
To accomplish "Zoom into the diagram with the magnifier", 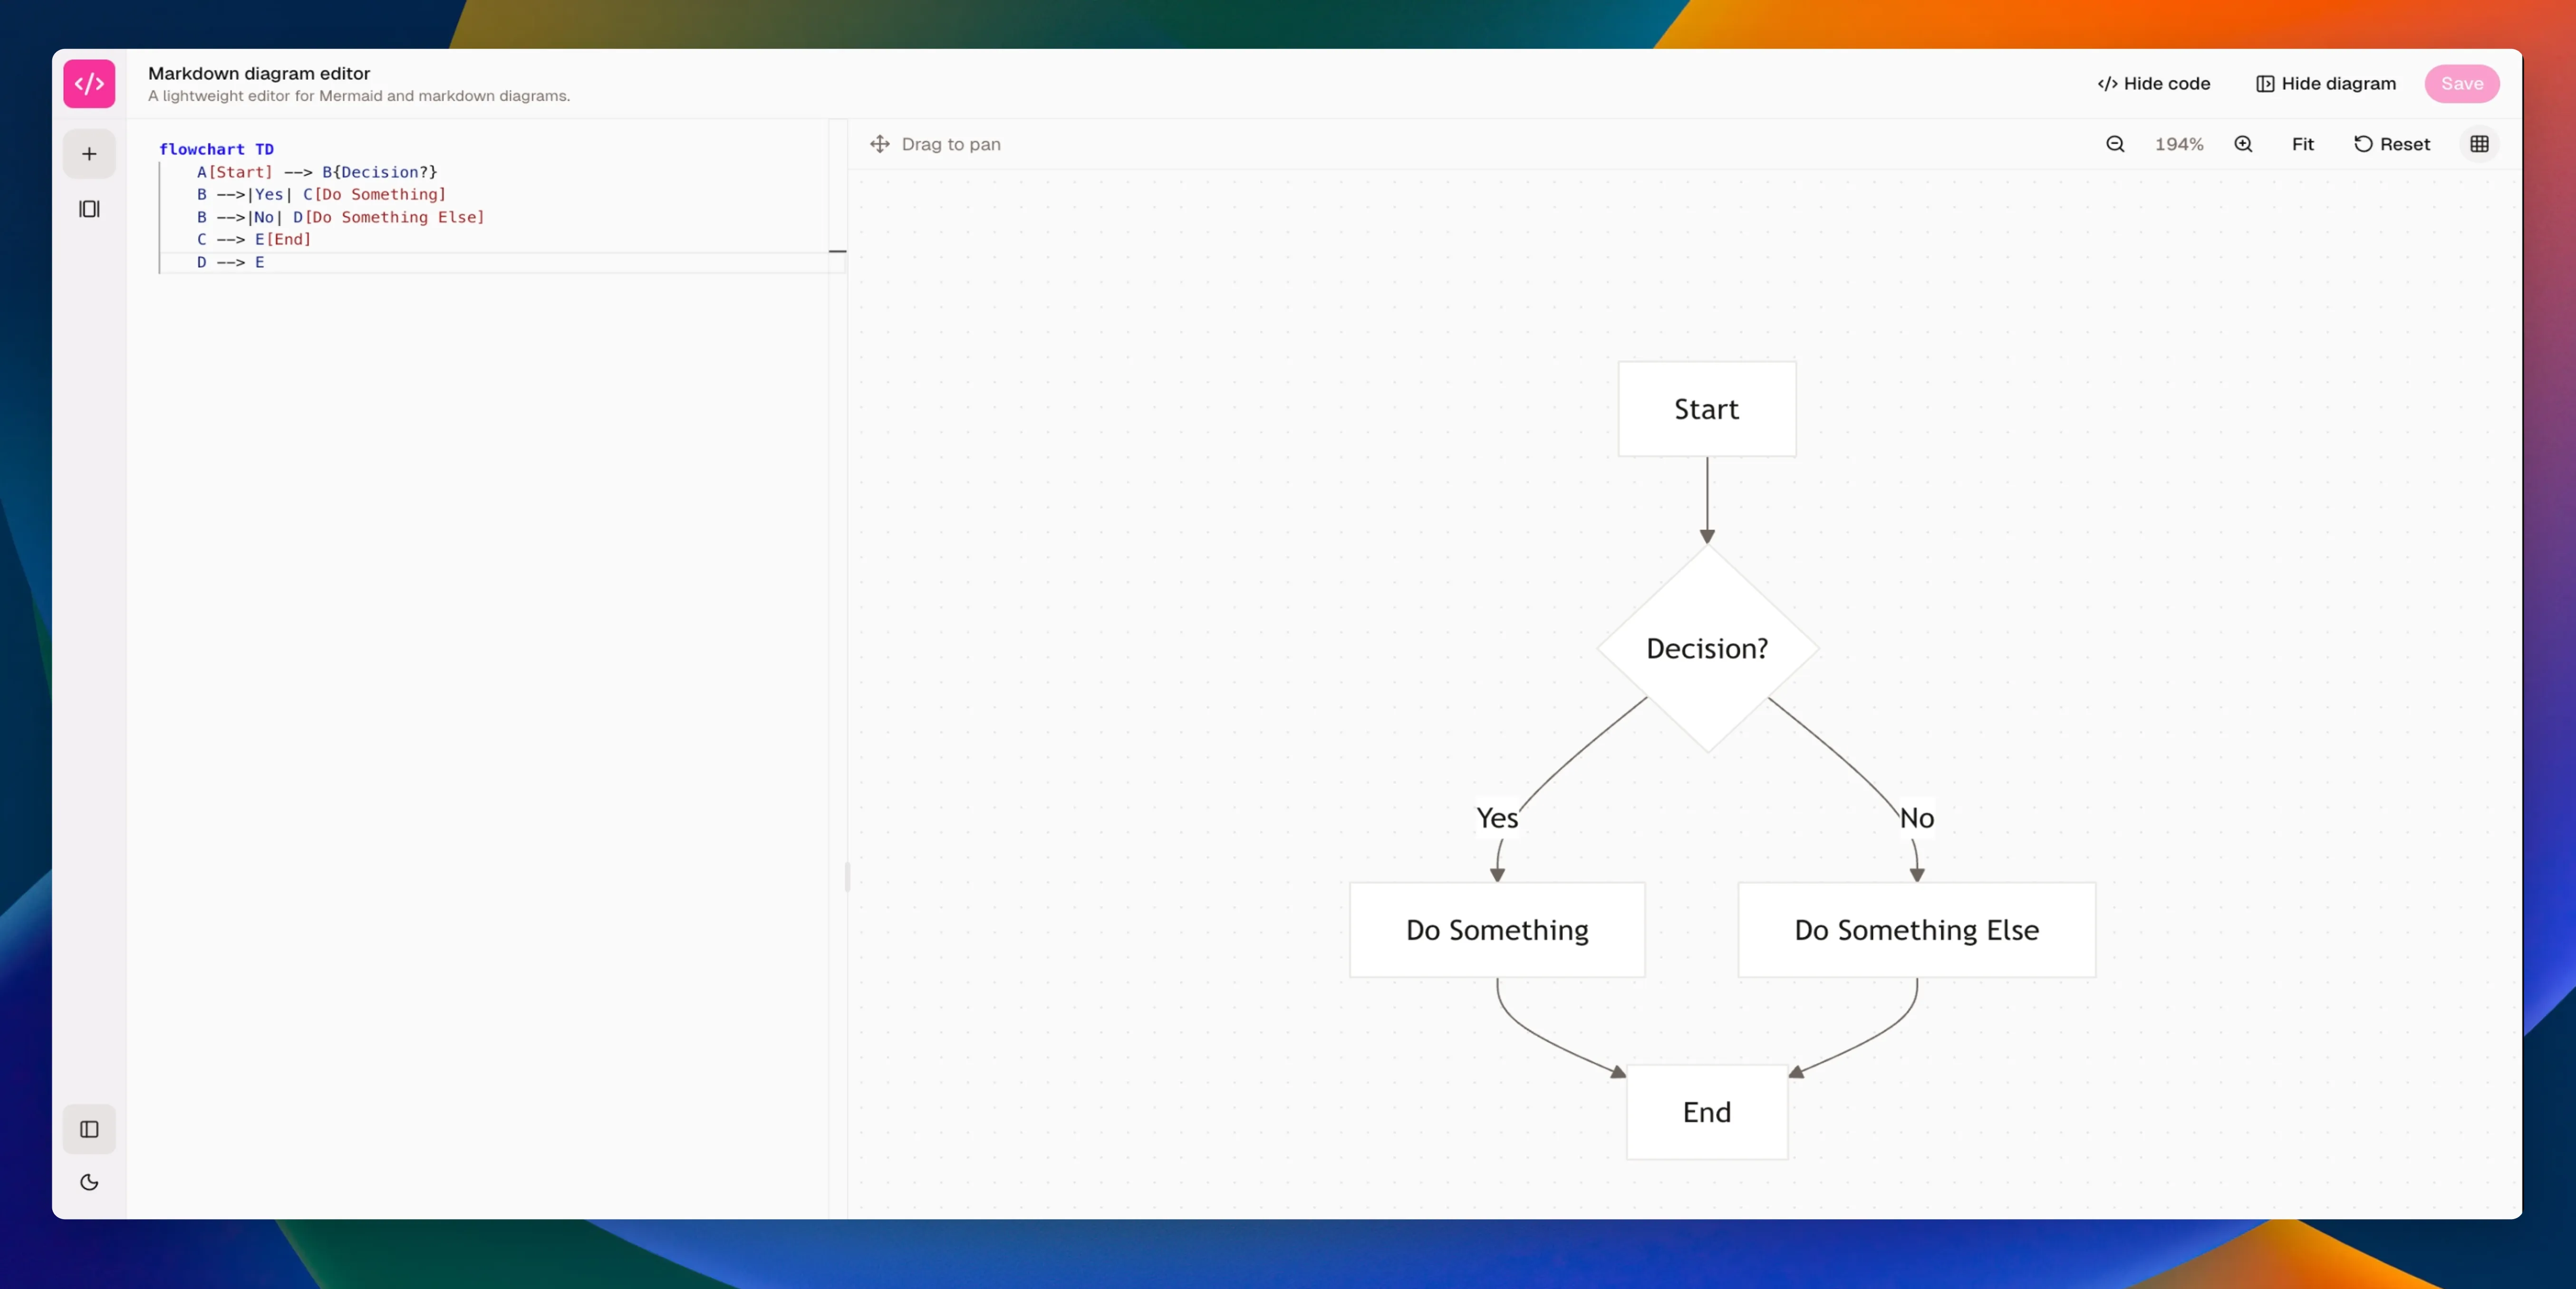I will coord(2243,144).
